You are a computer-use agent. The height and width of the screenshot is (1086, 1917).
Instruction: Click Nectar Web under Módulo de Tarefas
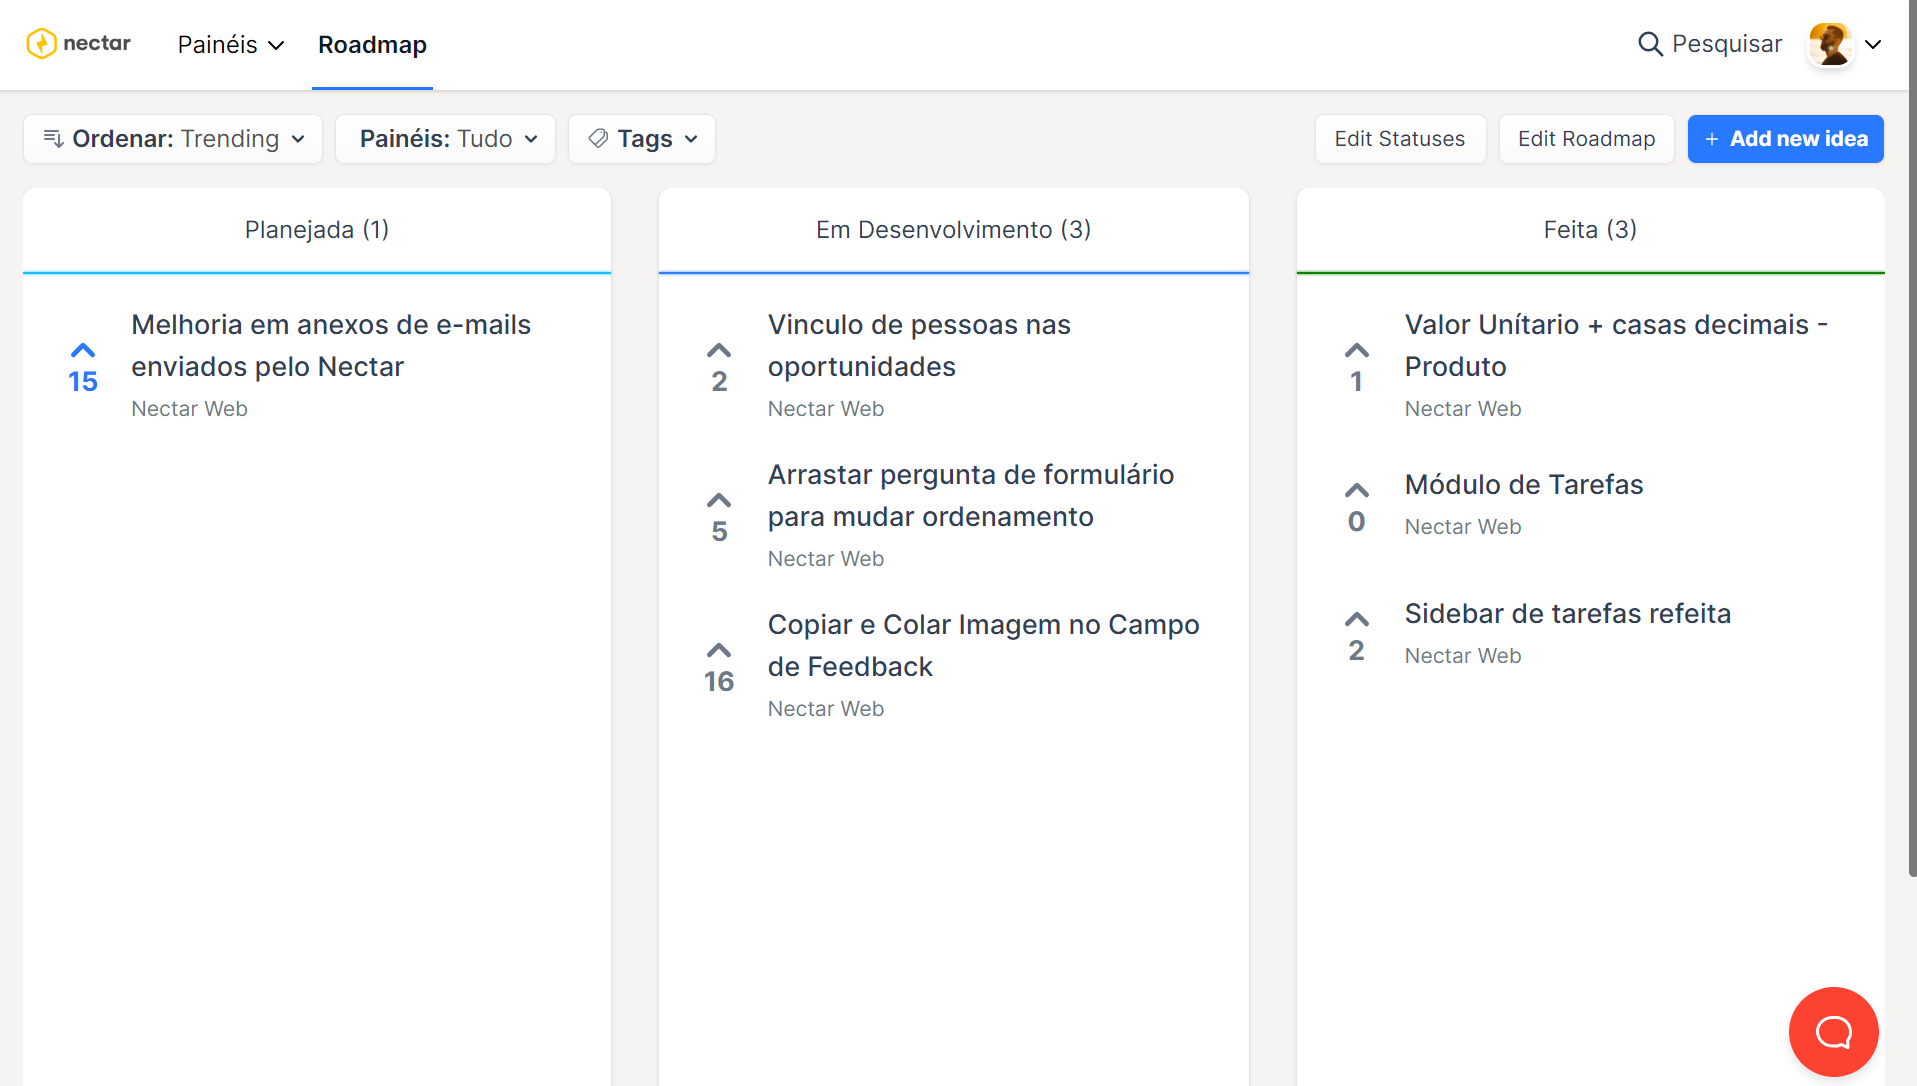1462,527
